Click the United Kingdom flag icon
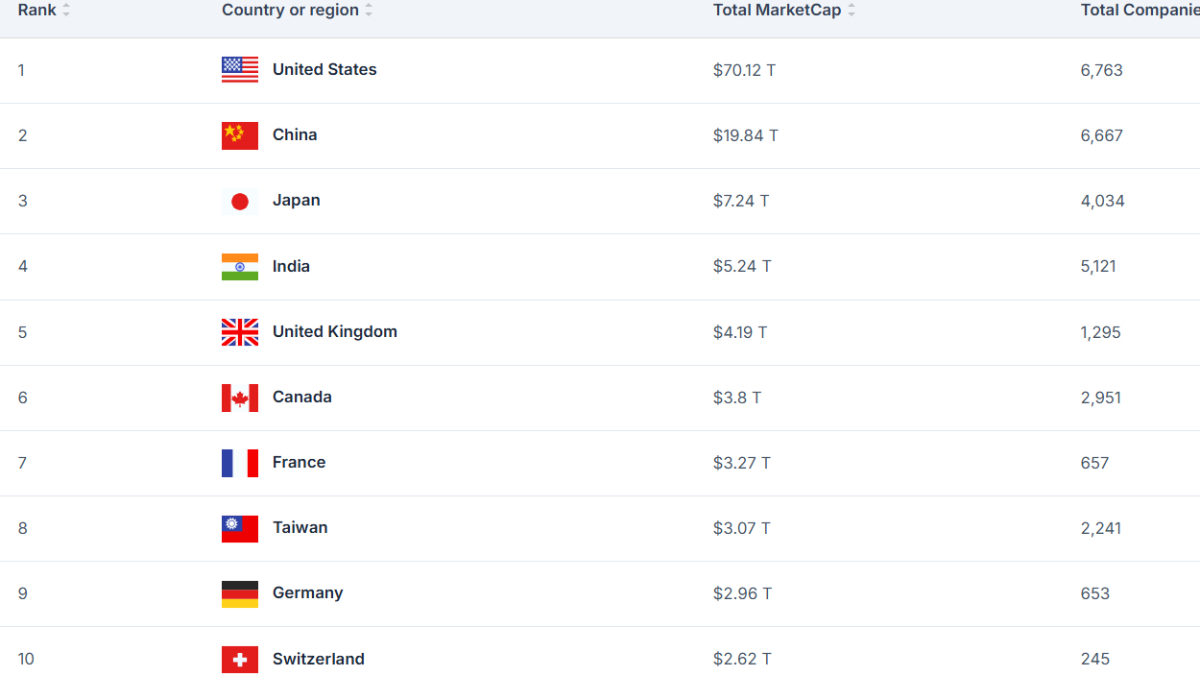The image size is (1200, 676). (x=240, y=332)
